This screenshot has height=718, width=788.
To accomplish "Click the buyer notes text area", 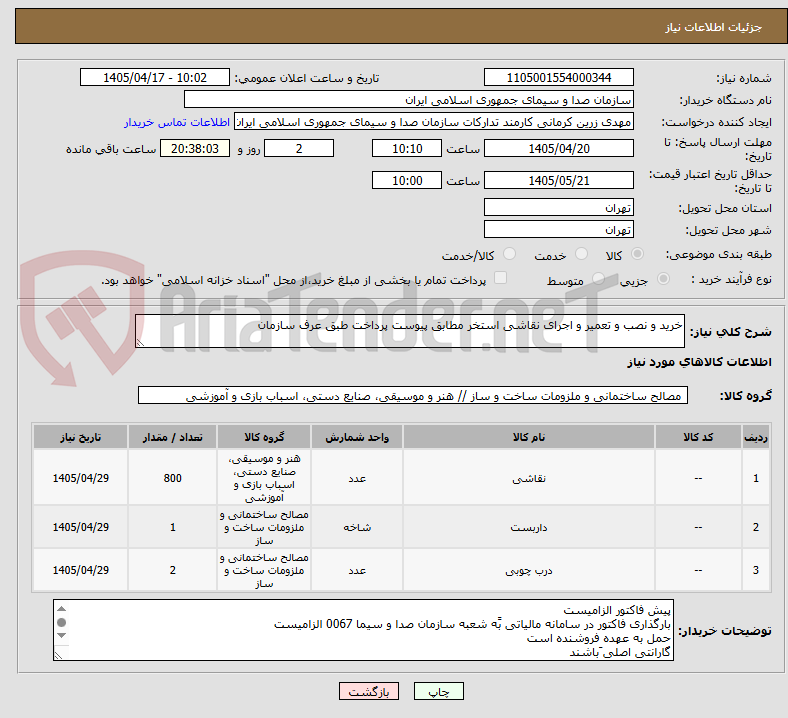I will tap(363, 630).
